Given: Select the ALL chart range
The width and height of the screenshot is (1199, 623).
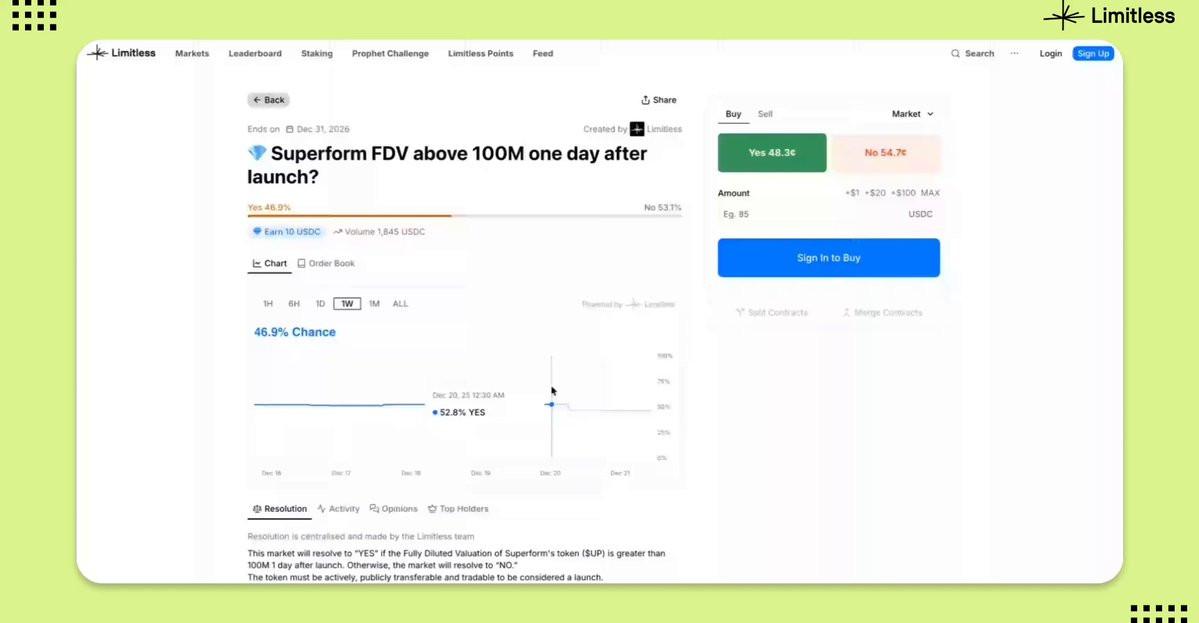Looking at the screenshot, I should [400, 304].
